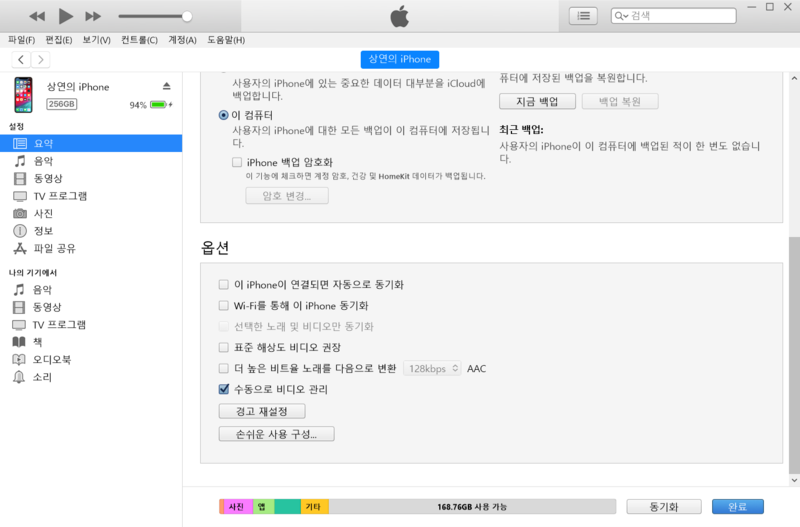The width and height of the screenshot is (800, 527).
Task: Click the 동기화 button
Action: pos(664,507)
